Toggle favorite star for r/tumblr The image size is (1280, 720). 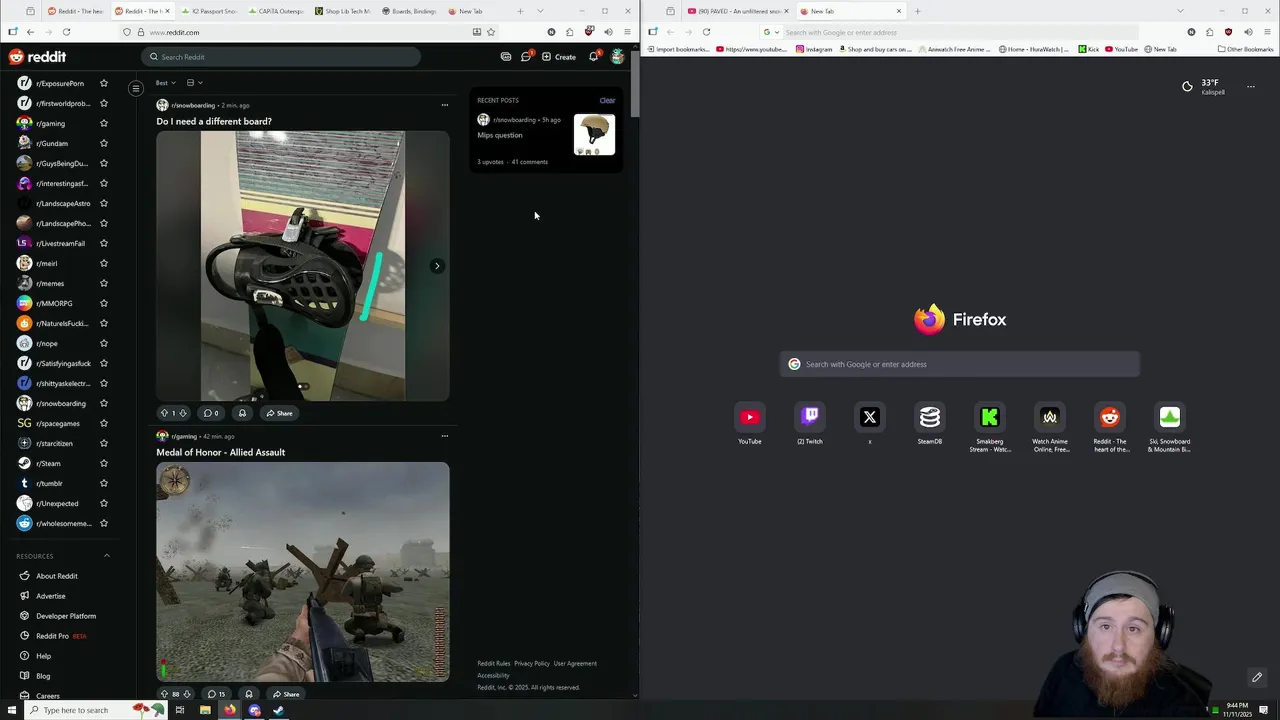[103, 483]
